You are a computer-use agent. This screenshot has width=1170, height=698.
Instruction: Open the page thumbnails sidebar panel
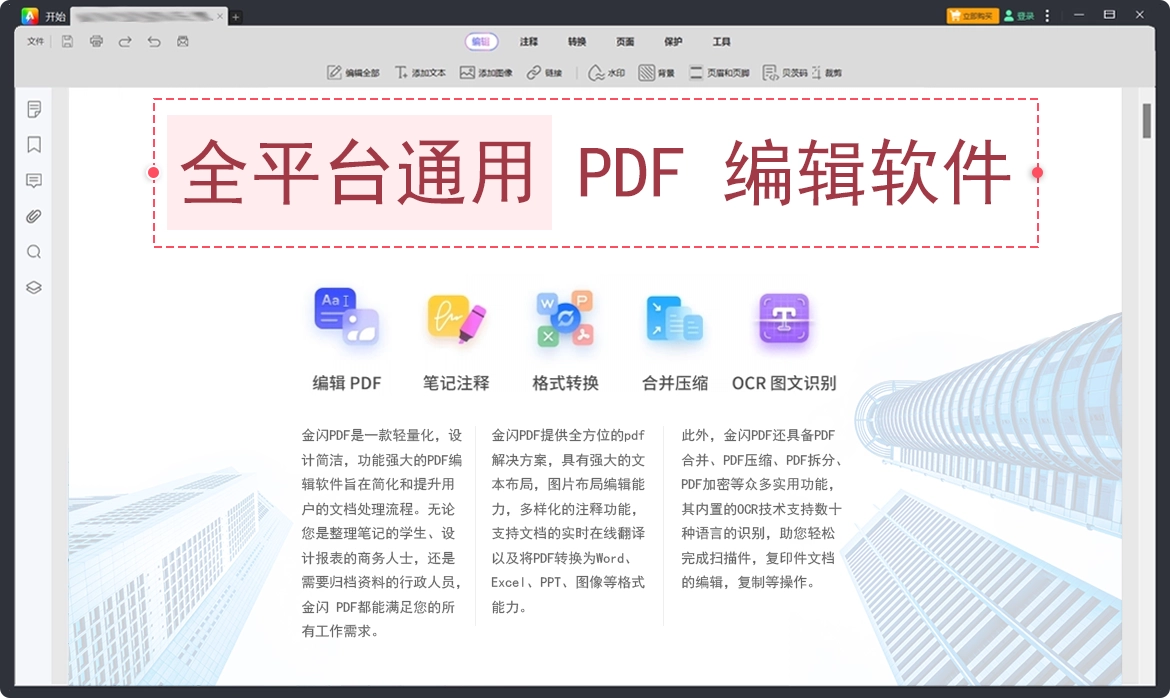point(34,110)
